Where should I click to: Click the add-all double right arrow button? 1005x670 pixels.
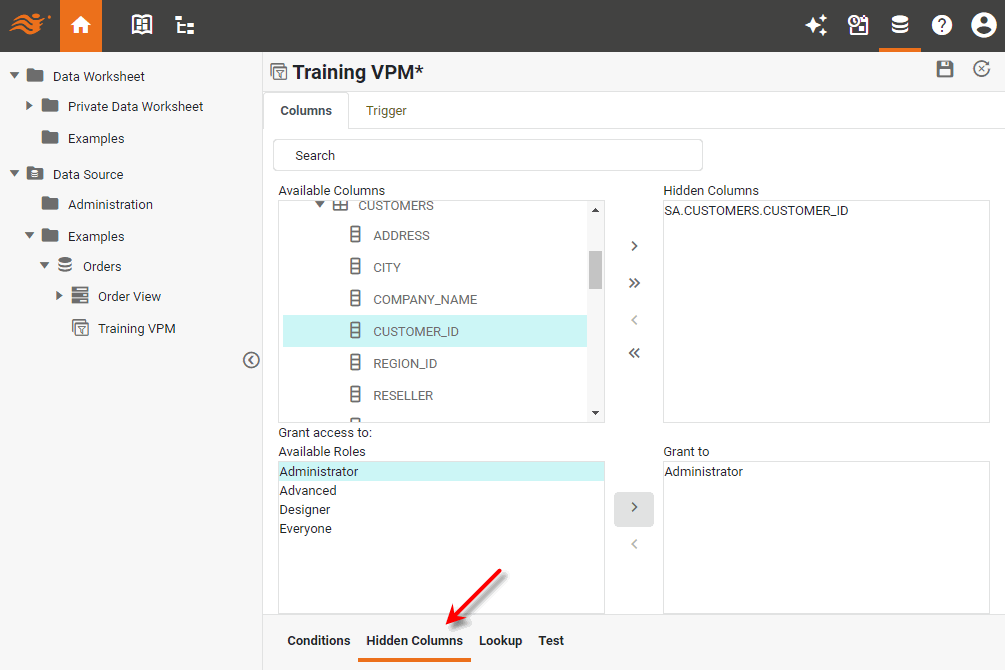[x=634, y=283]
